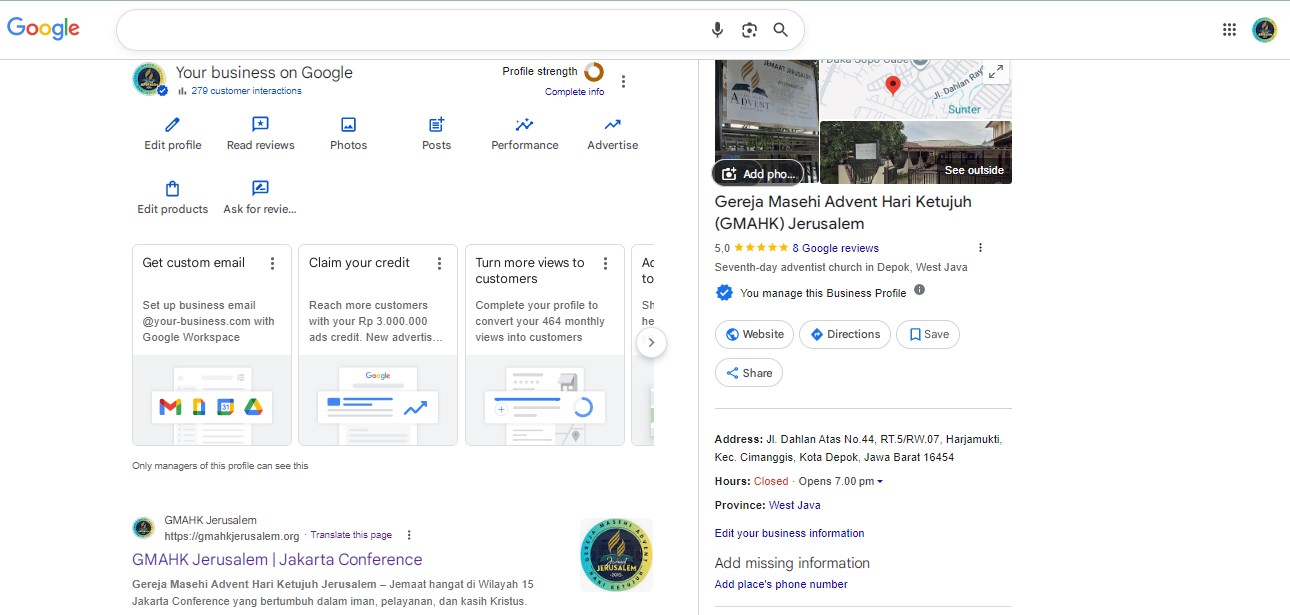Click the Advertise trend icon

click(612, 125)
